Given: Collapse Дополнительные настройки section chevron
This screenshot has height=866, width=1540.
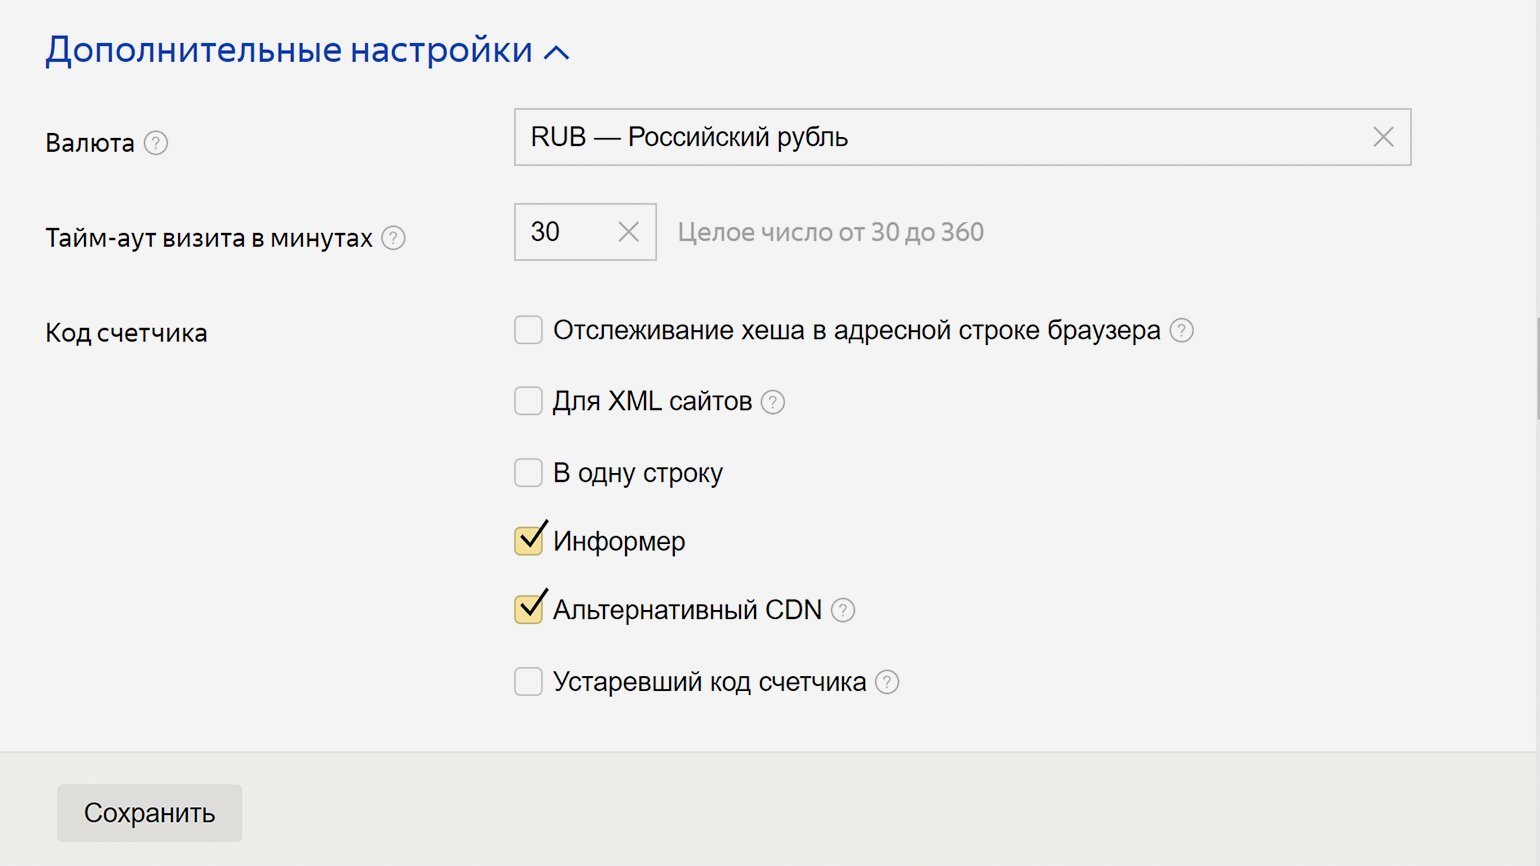Looking at the screenshot, I should pos(557,52).
